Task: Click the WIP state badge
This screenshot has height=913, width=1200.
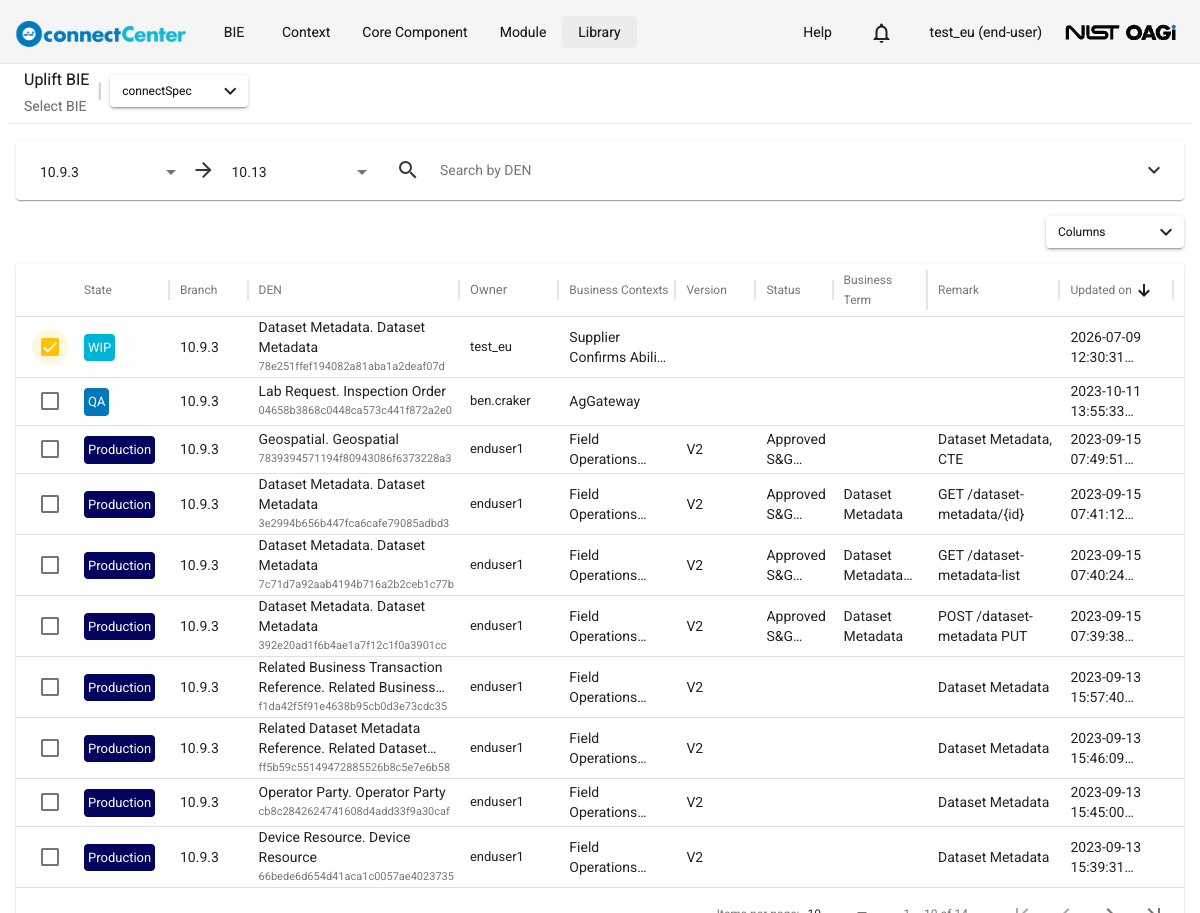Action: click(100, 347)
